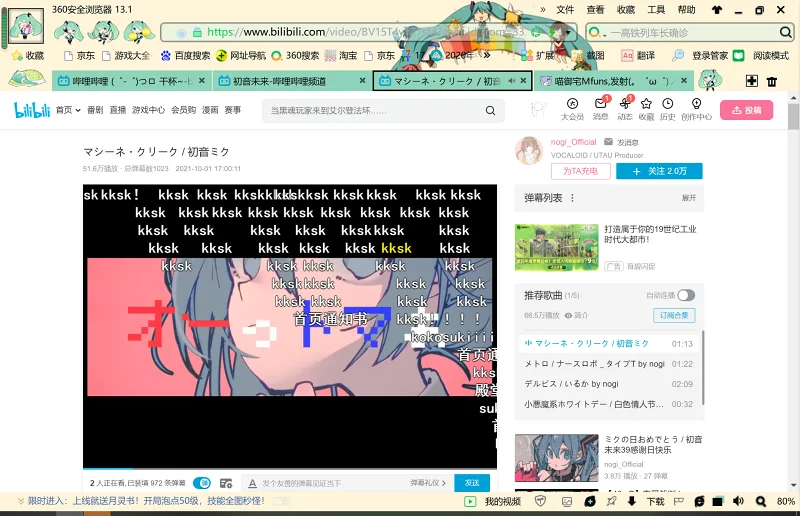Viewport: 800px width, 516px height.
Task: Toggle the 自动连播 autoplay switch
Action: [686, 295]
